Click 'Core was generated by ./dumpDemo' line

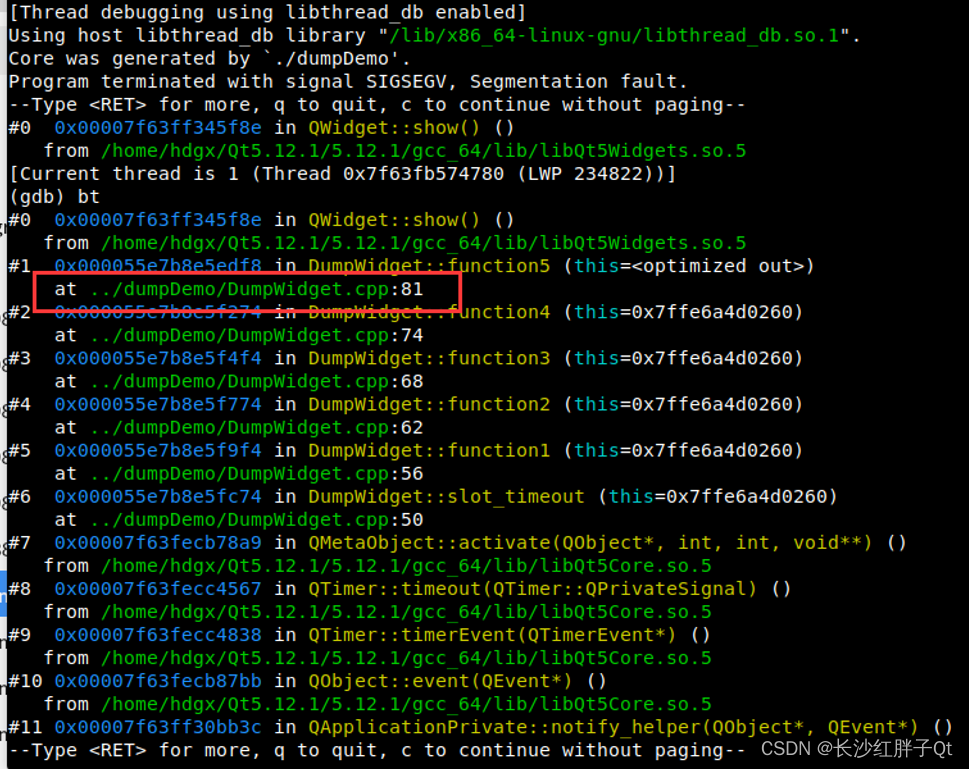pos(209,59)
